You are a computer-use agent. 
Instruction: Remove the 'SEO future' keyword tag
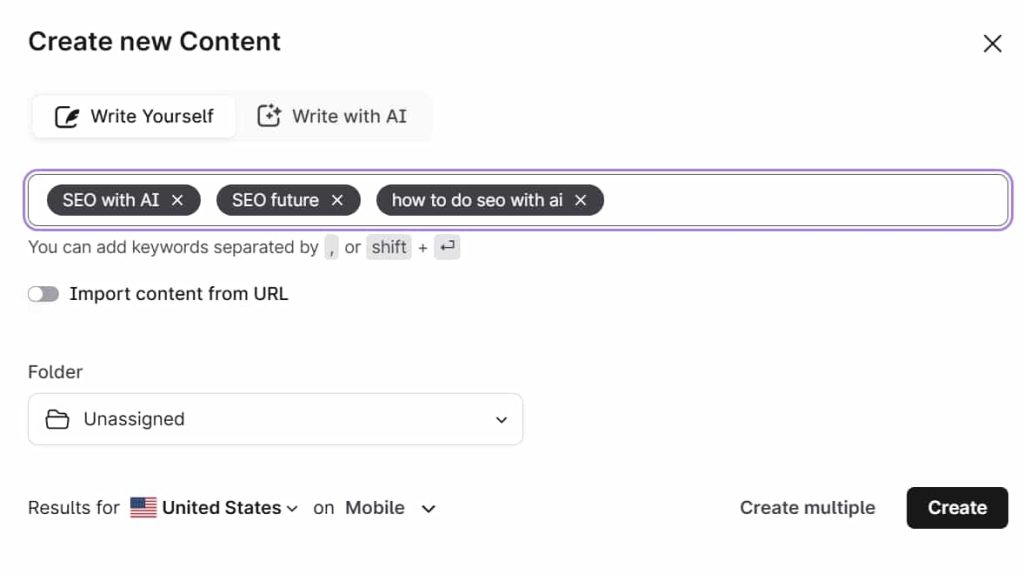[337, 200]
